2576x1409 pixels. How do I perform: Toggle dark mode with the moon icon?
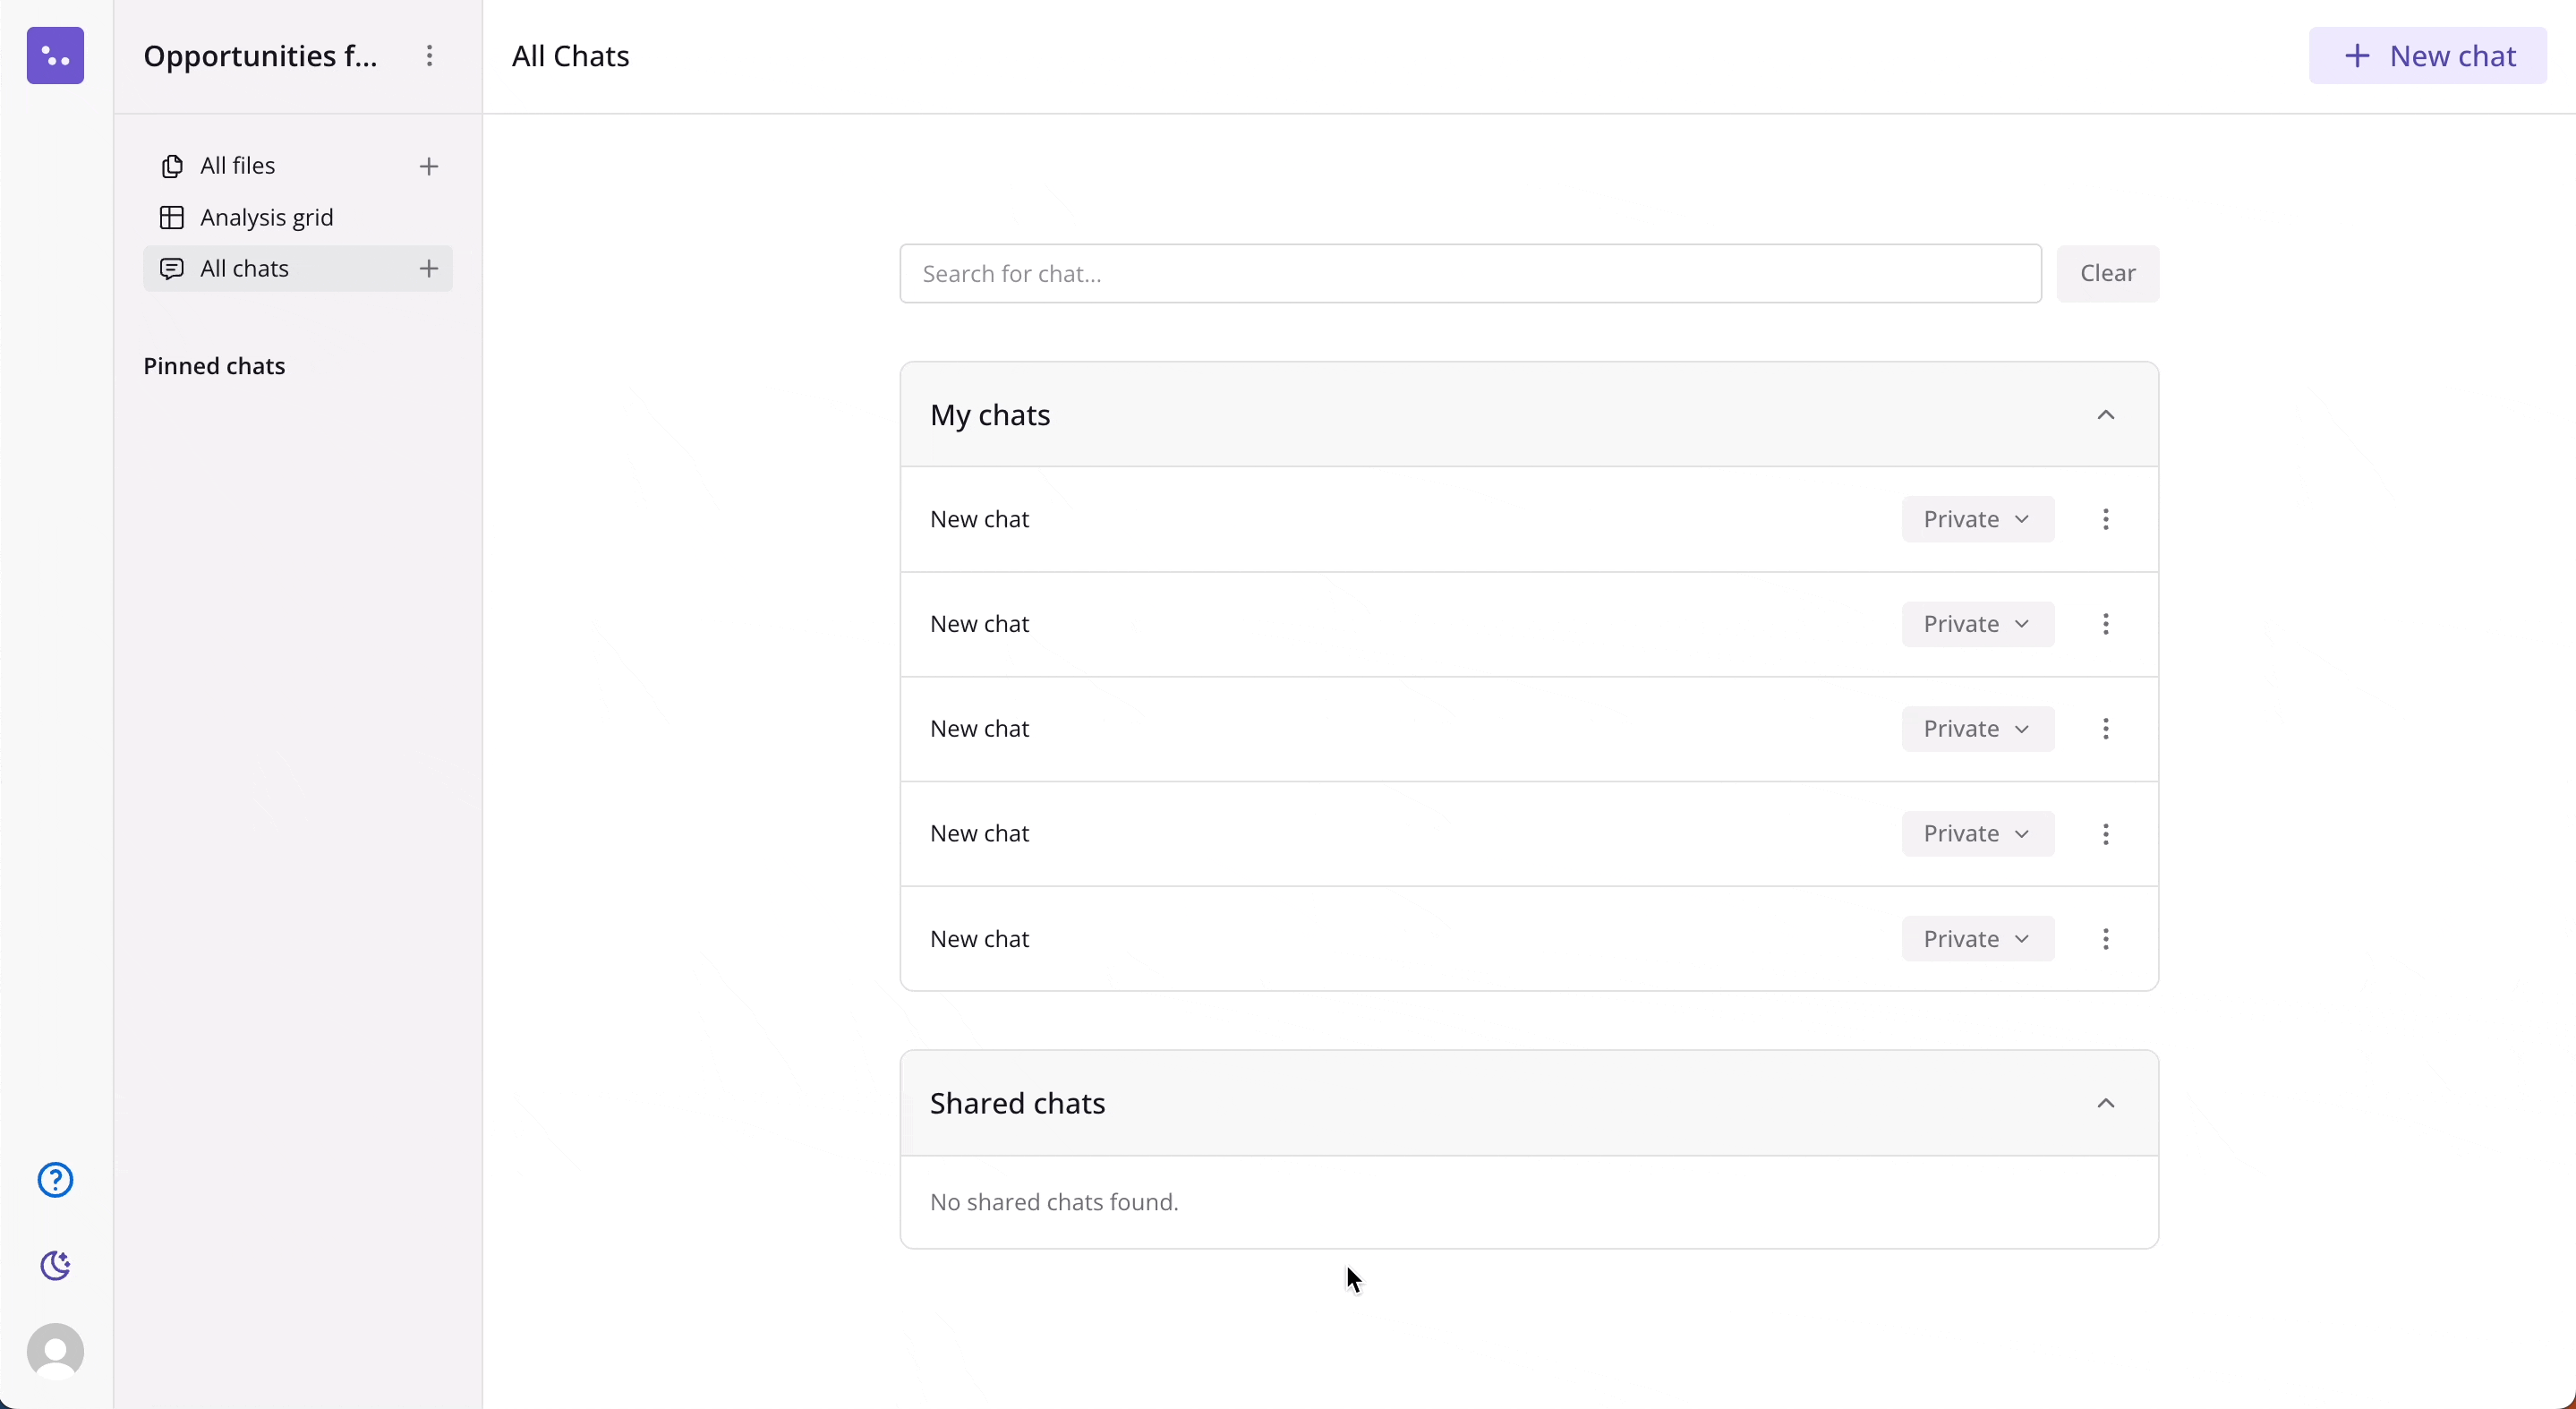pyautogui.click(x=55, y=1265)
